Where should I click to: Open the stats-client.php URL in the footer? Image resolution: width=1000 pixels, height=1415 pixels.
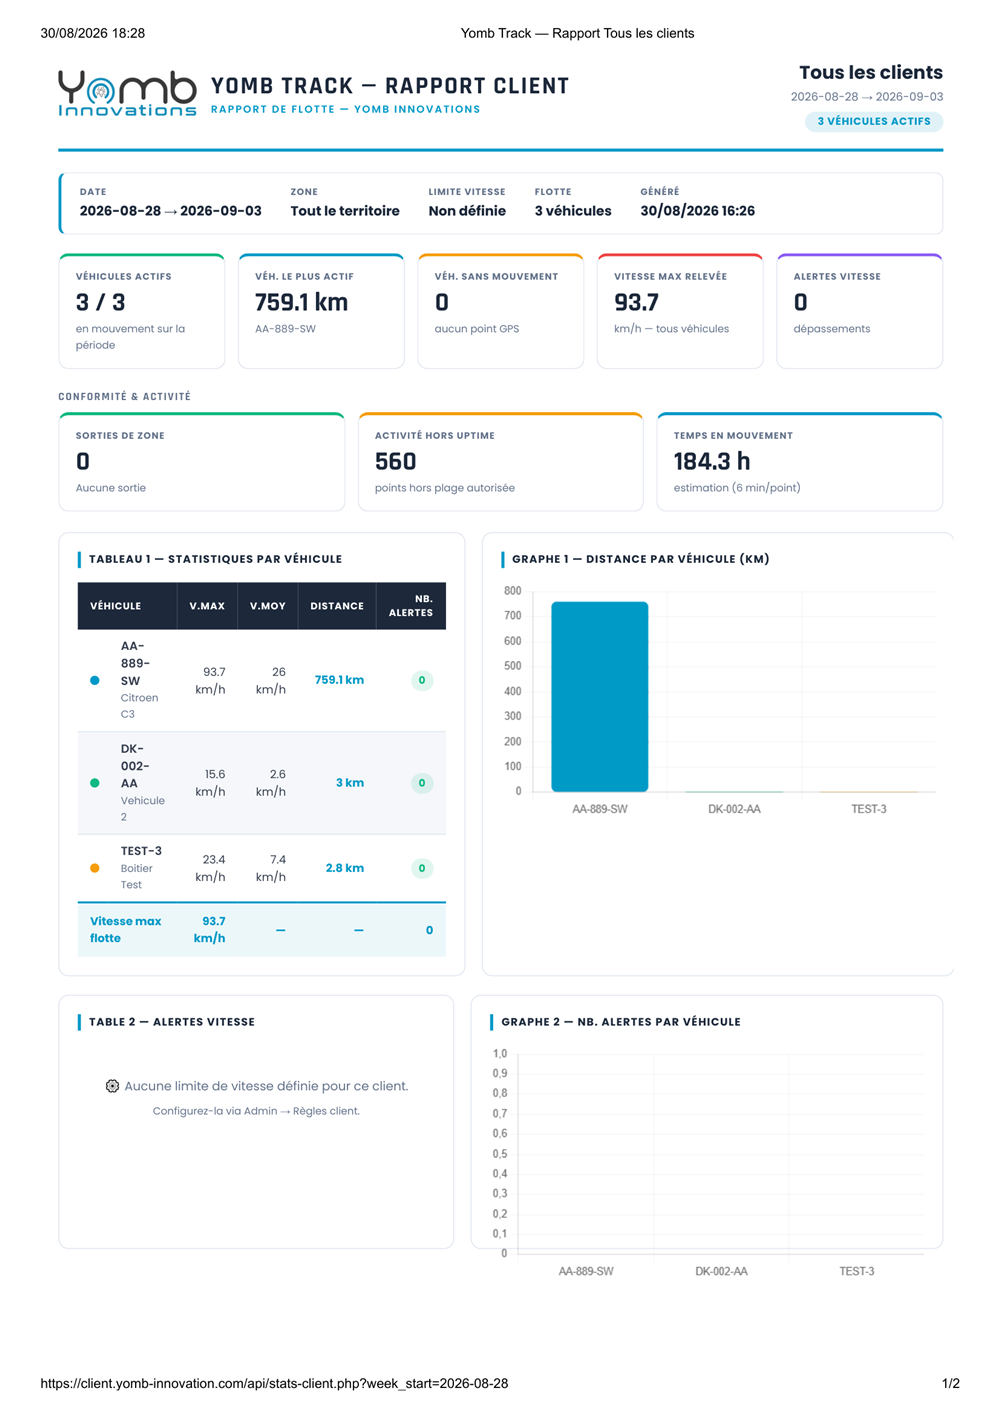point(274,1383)
